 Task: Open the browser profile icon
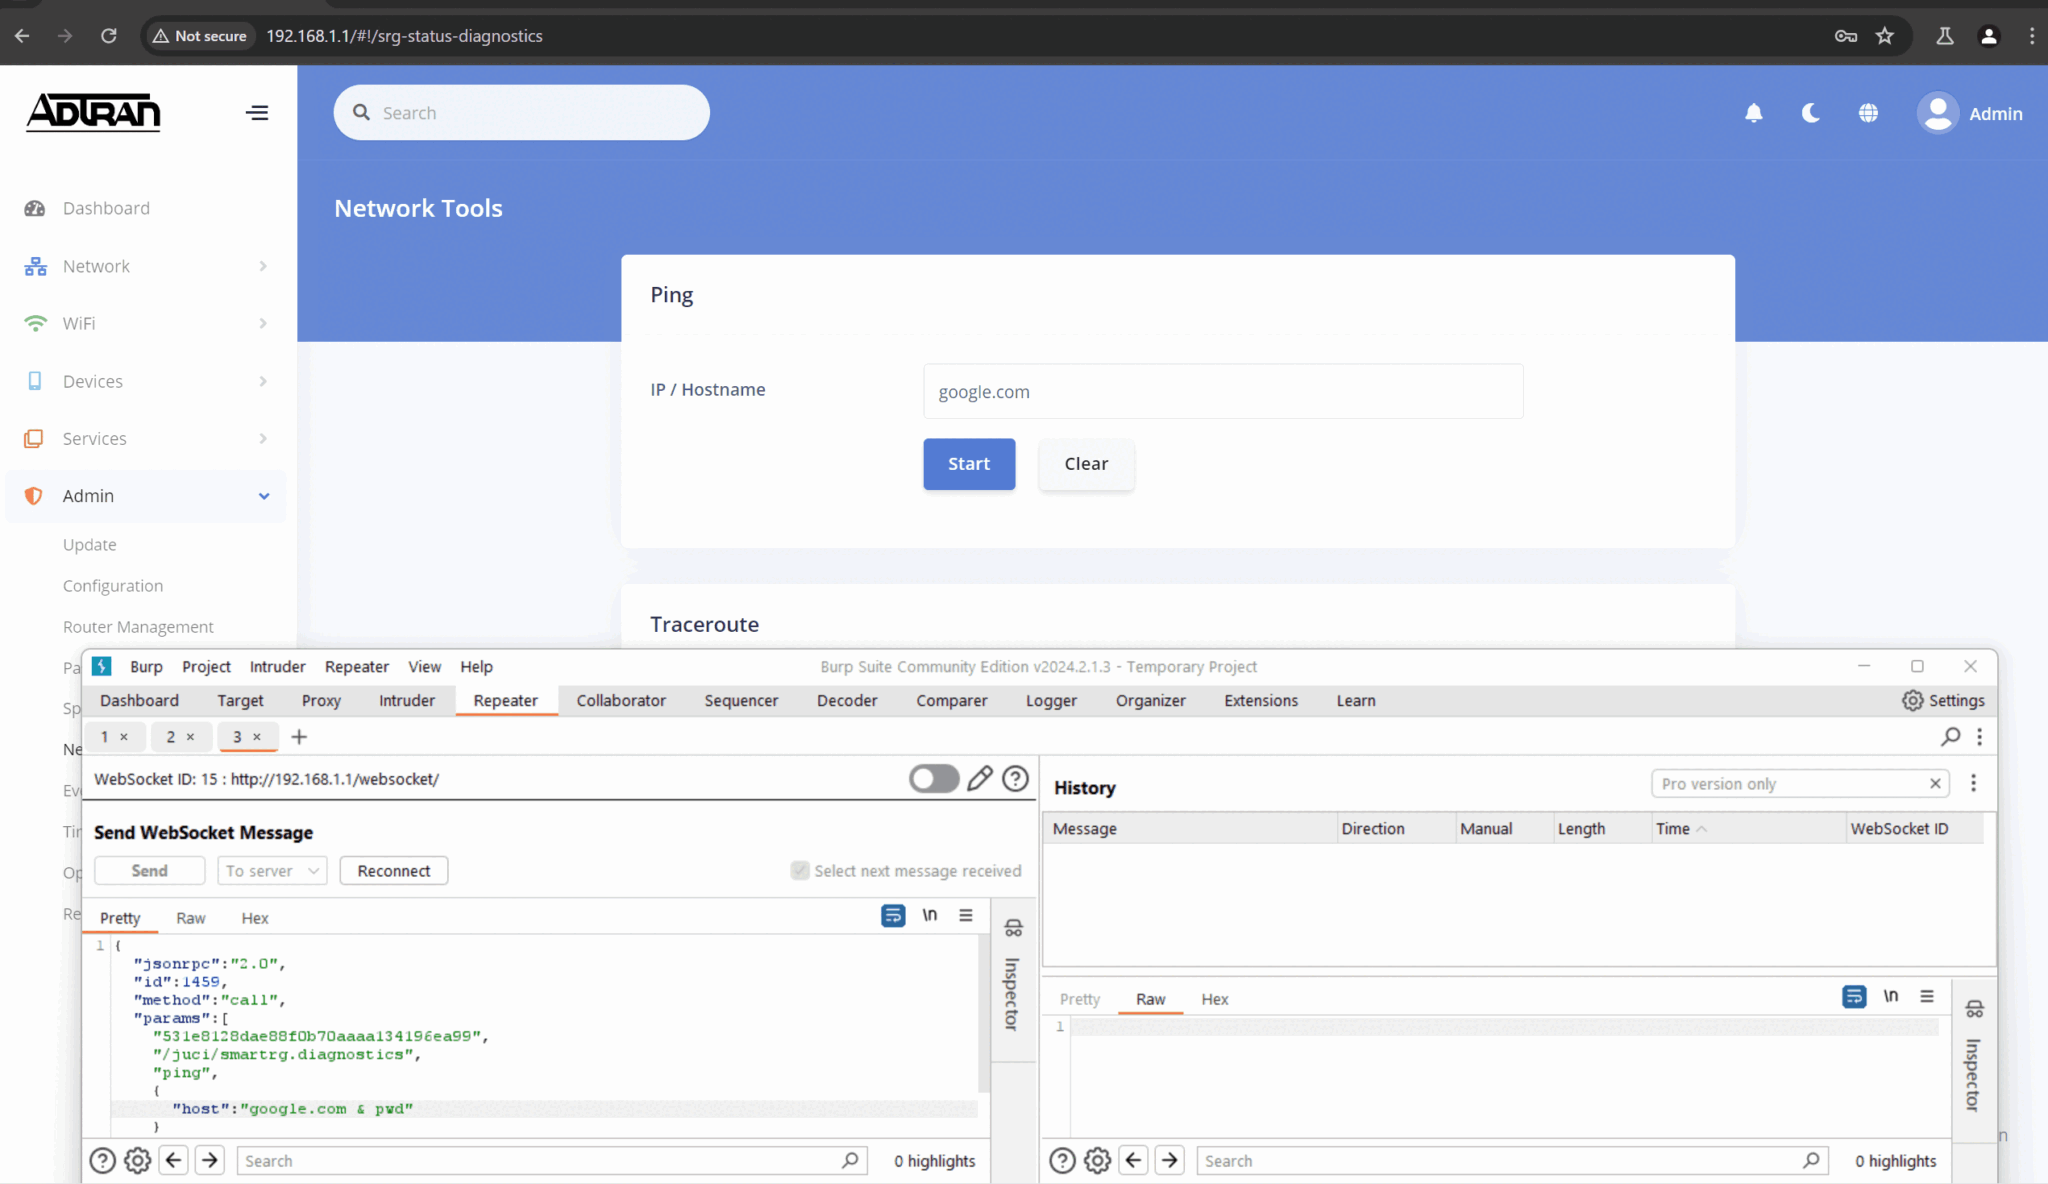[x=1989, y=36]
